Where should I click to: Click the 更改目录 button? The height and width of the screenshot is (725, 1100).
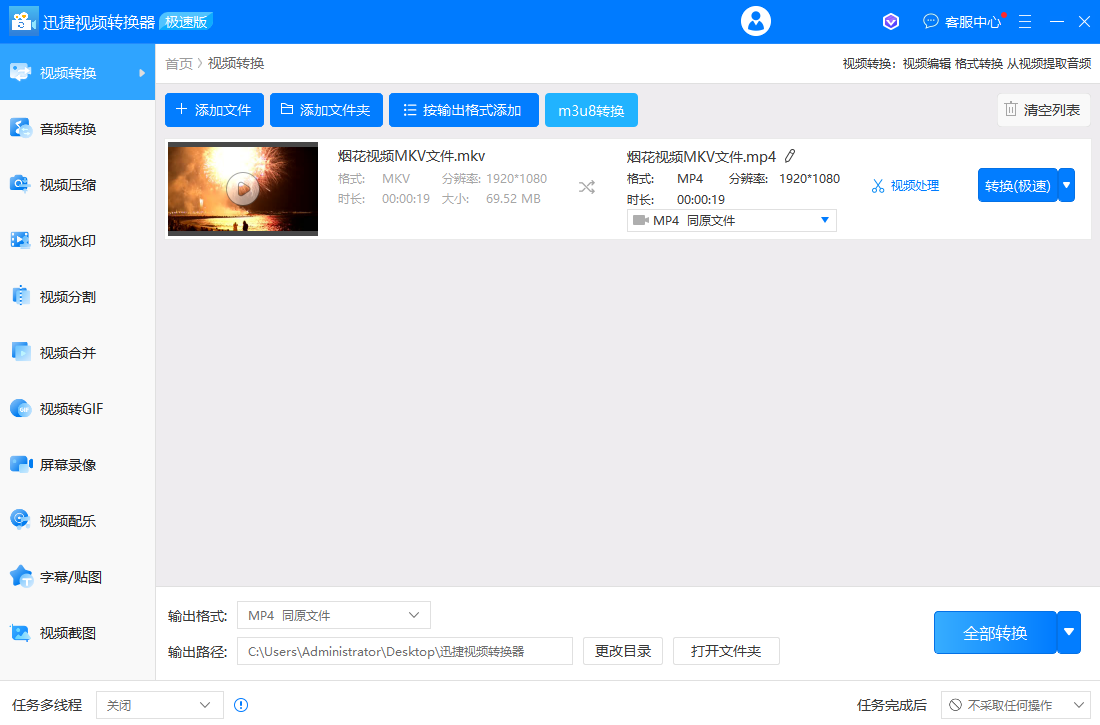[x=623, y=651]
